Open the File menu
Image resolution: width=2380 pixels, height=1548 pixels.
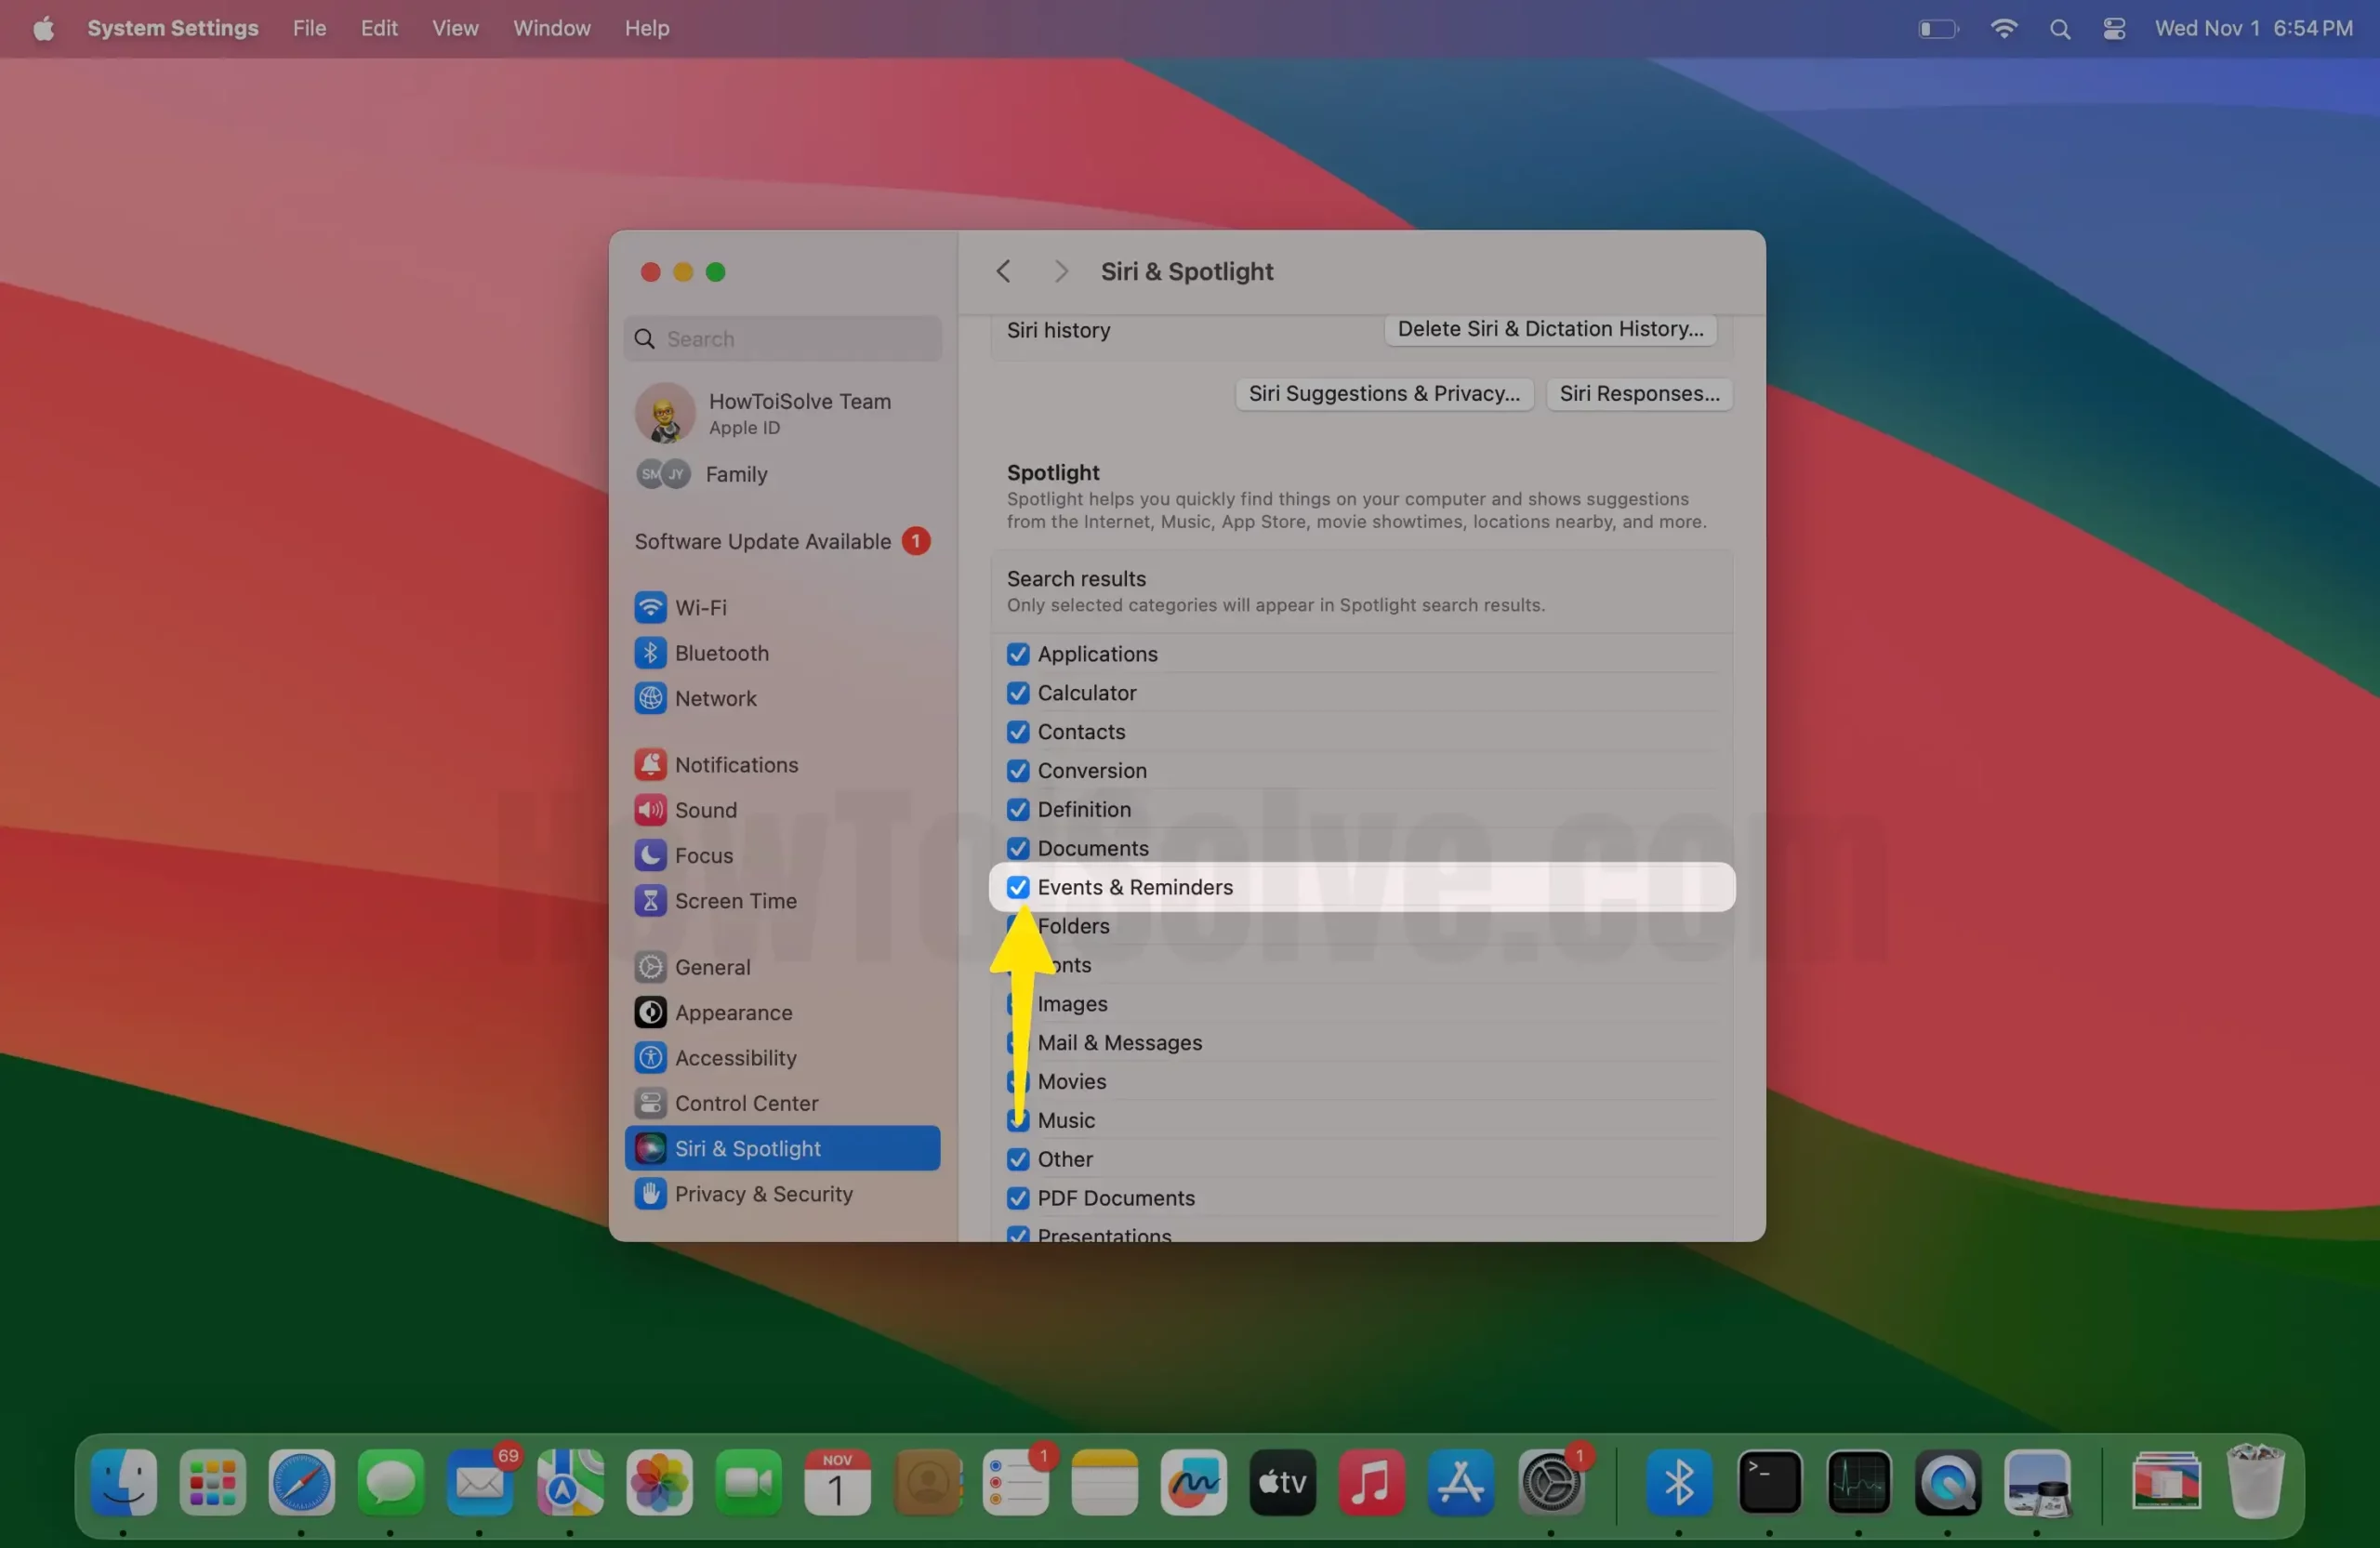pos(309,28)
